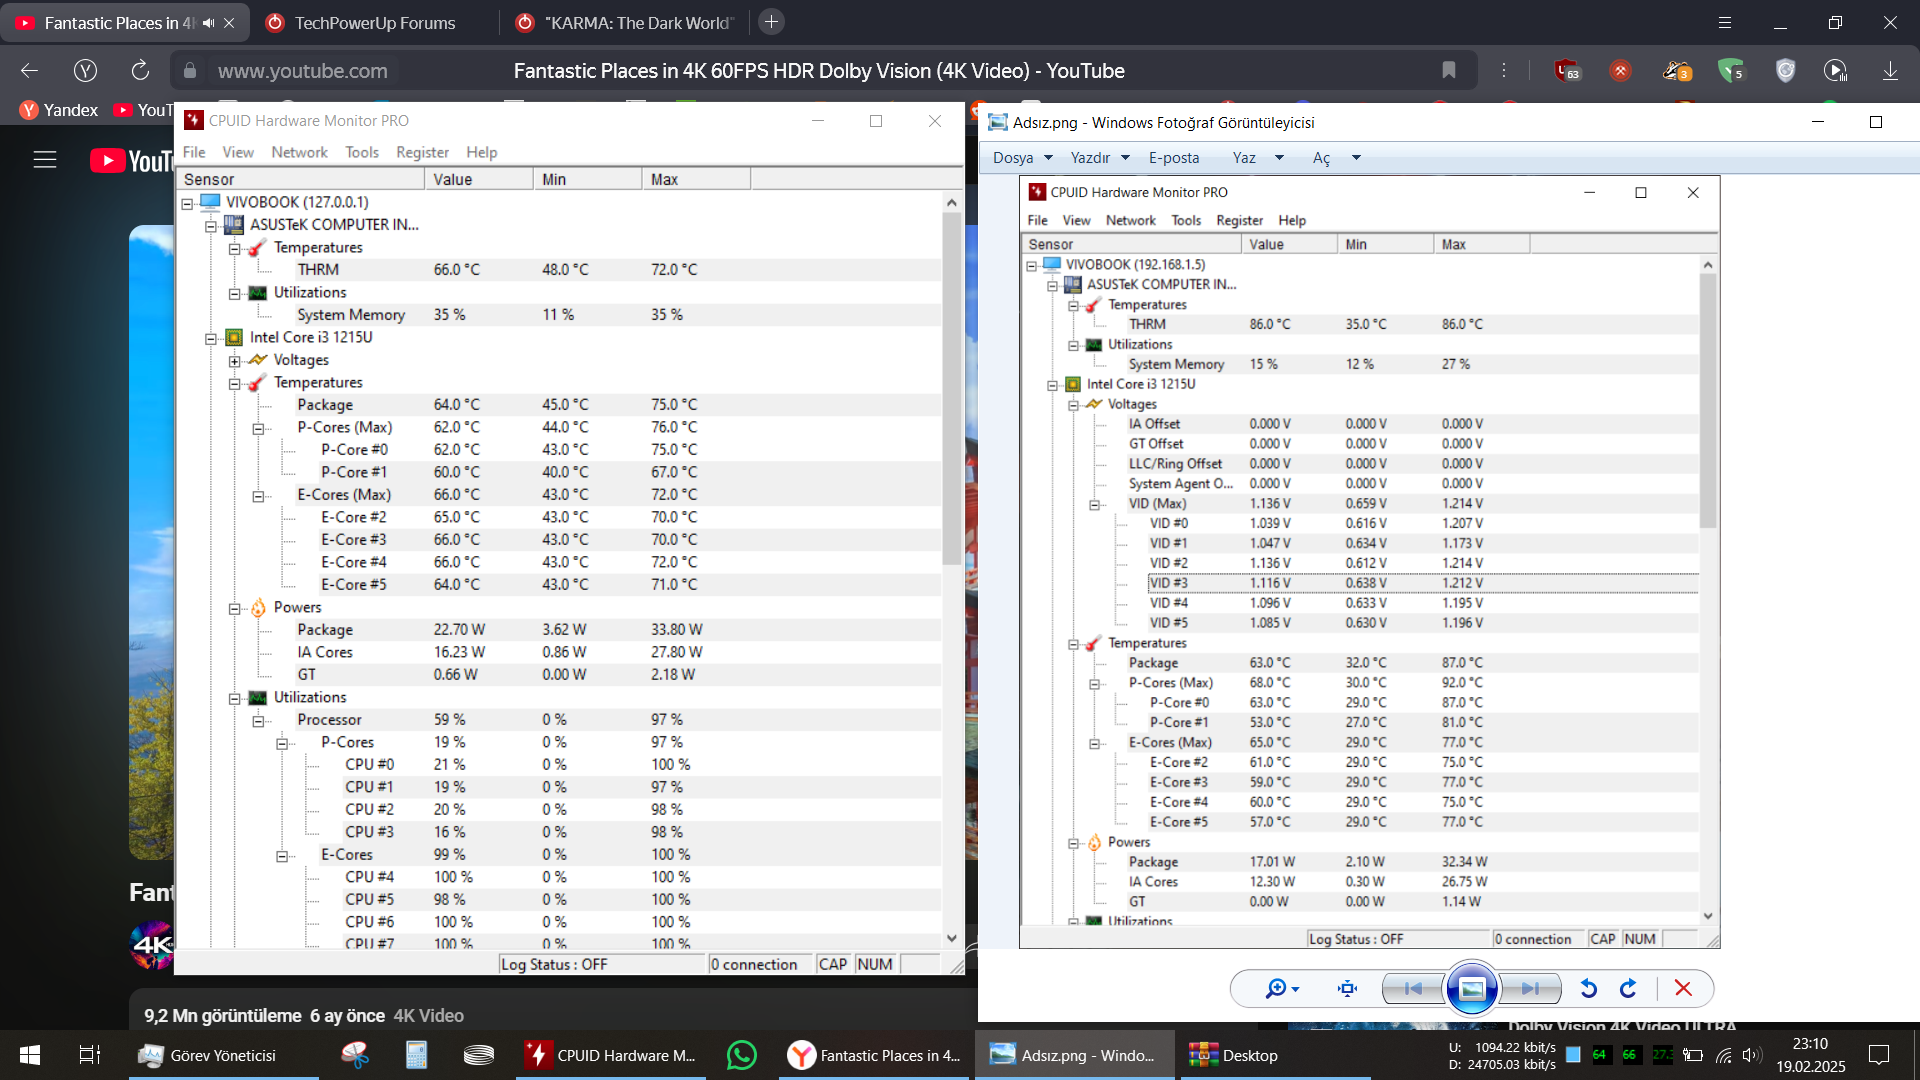Image resolution: width=1920 pixels, height=1080 pixels.
Task: Collapse E-Cores (Max) temperatures node
Action: tap(258, 496)
